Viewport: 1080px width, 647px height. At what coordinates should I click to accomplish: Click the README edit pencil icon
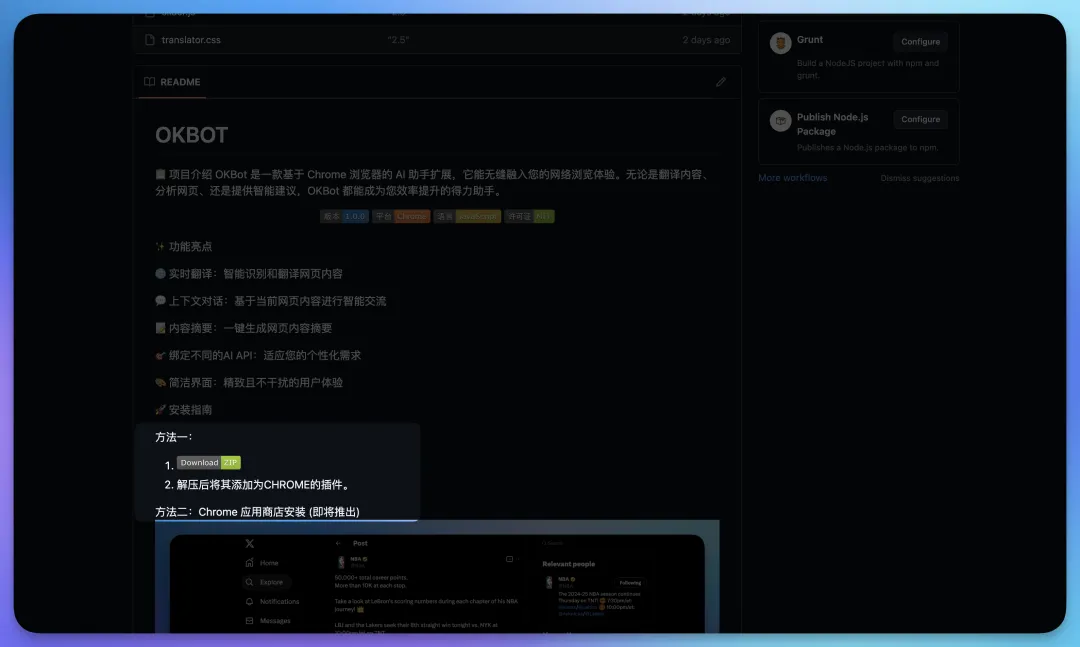pos(720,82)
